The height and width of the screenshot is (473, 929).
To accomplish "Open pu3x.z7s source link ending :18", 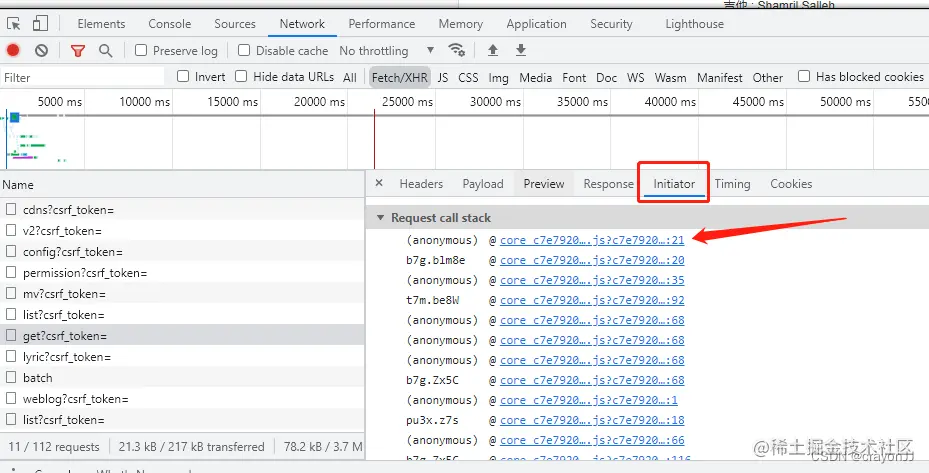I will (x=592, y=421).
